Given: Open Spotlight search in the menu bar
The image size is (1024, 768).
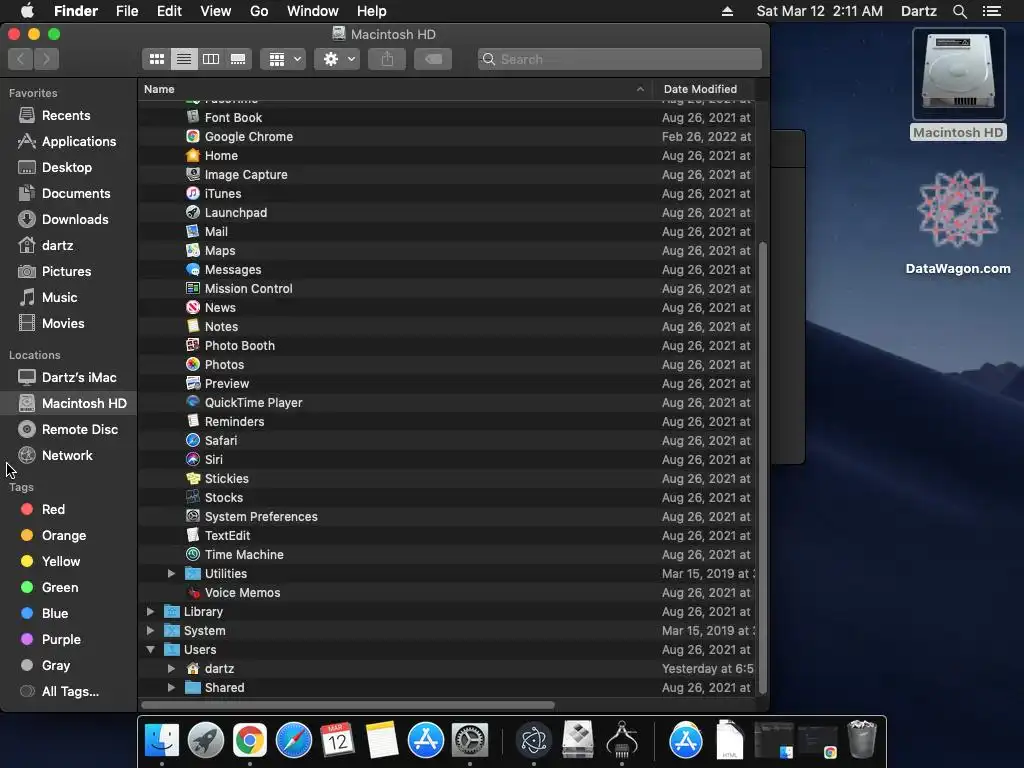Looking at the screenshot, I should point(959,11).
